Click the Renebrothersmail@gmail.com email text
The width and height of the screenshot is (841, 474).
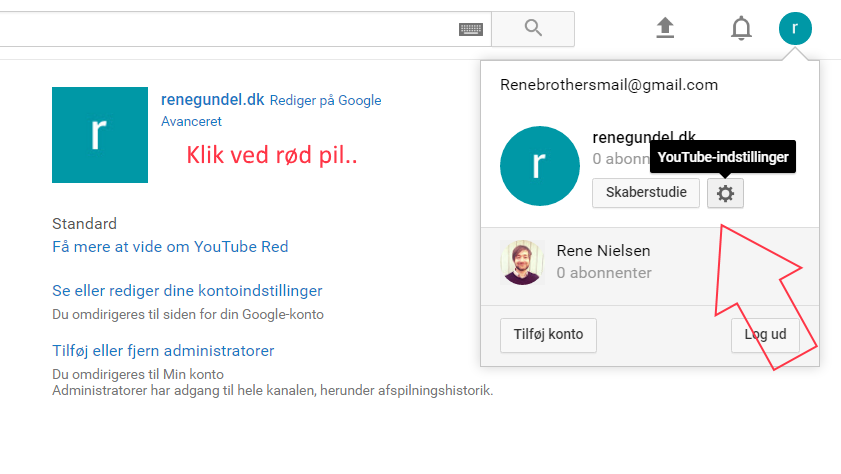[x=609, y=85]
